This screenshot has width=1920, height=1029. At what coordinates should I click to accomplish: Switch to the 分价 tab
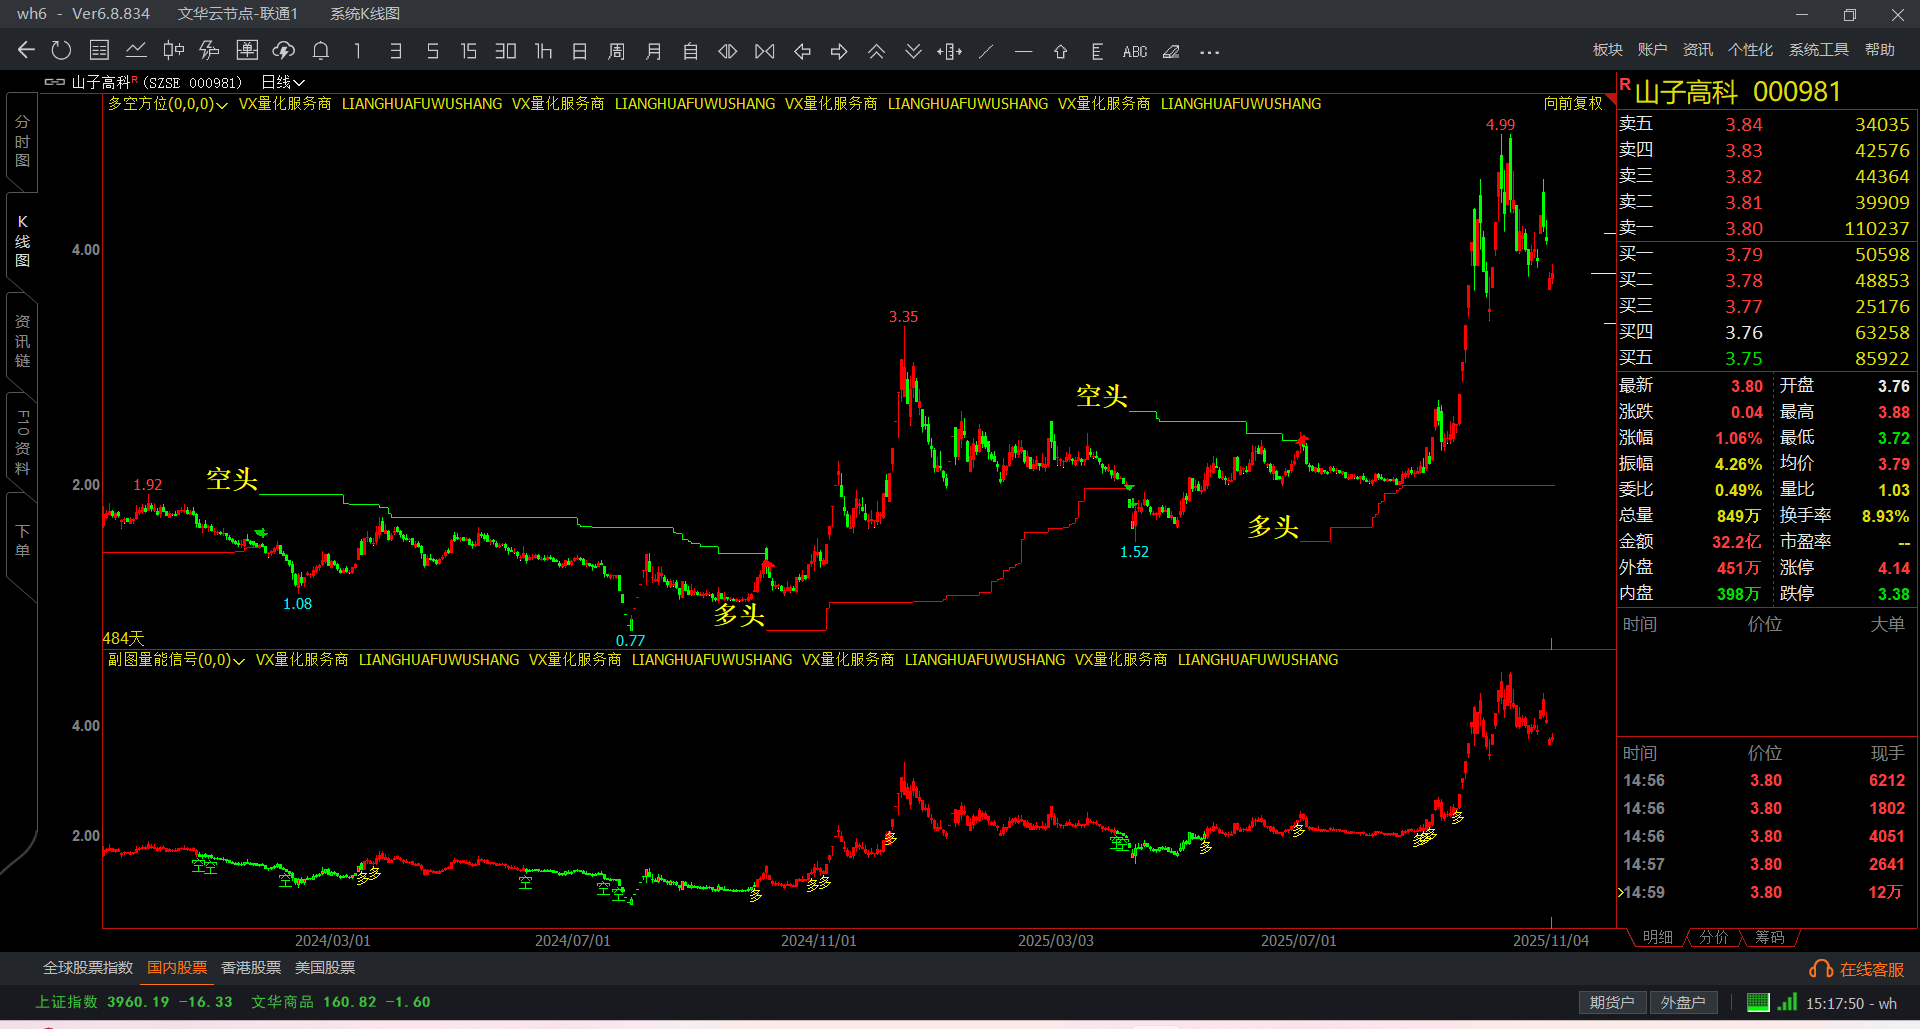click(x=1714, y=938)
